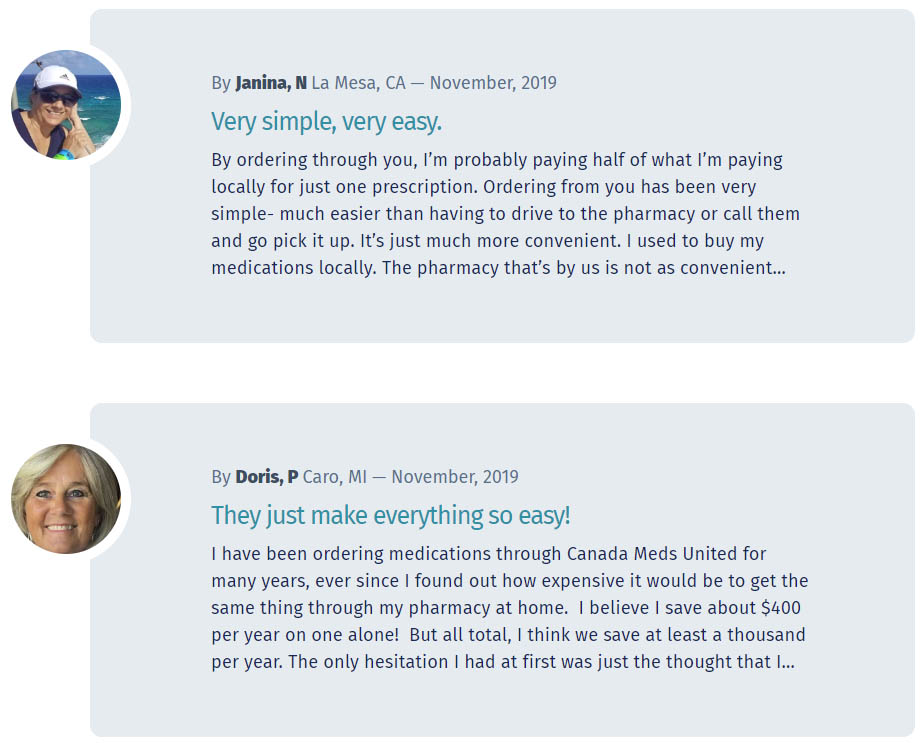Select Janina's November, 2019 date
The width and height of the screenshot is (924, 747).
[493, 83]
